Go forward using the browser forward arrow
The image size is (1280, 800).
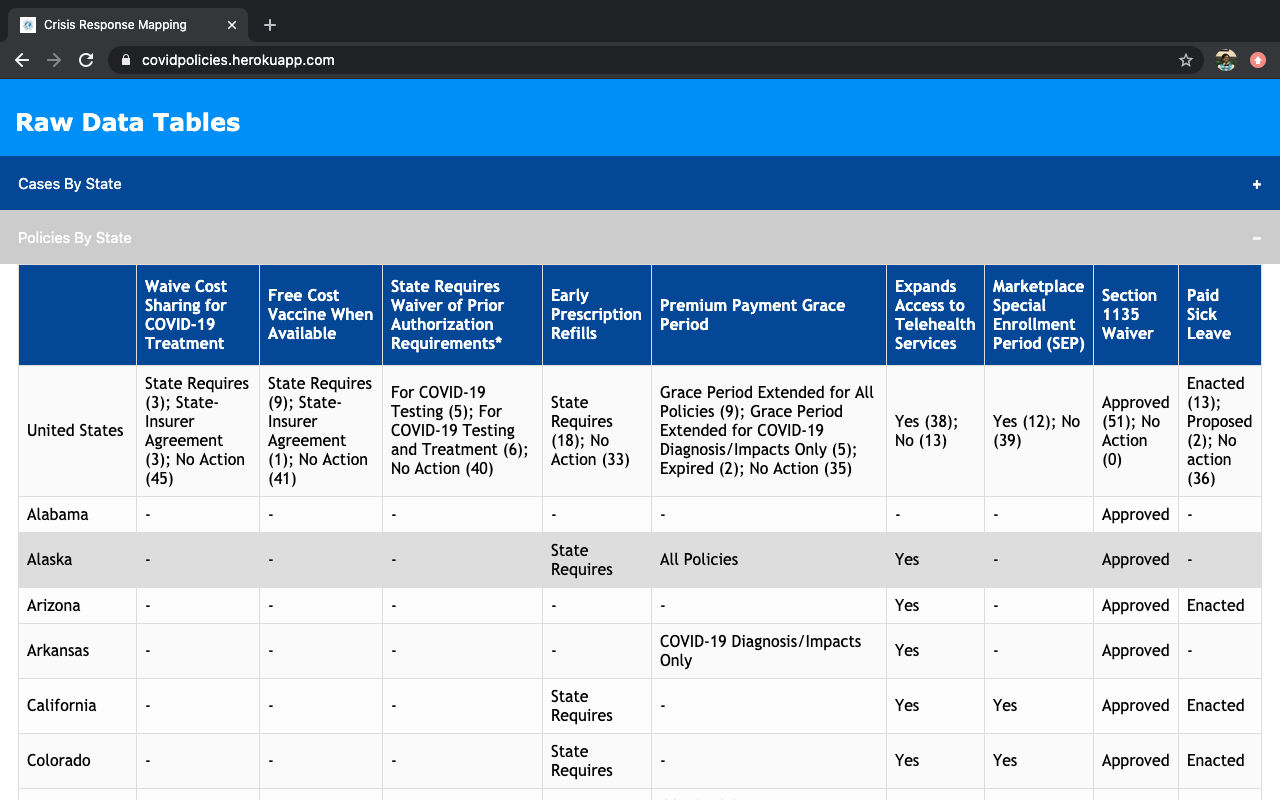click(x=54, y=60)
